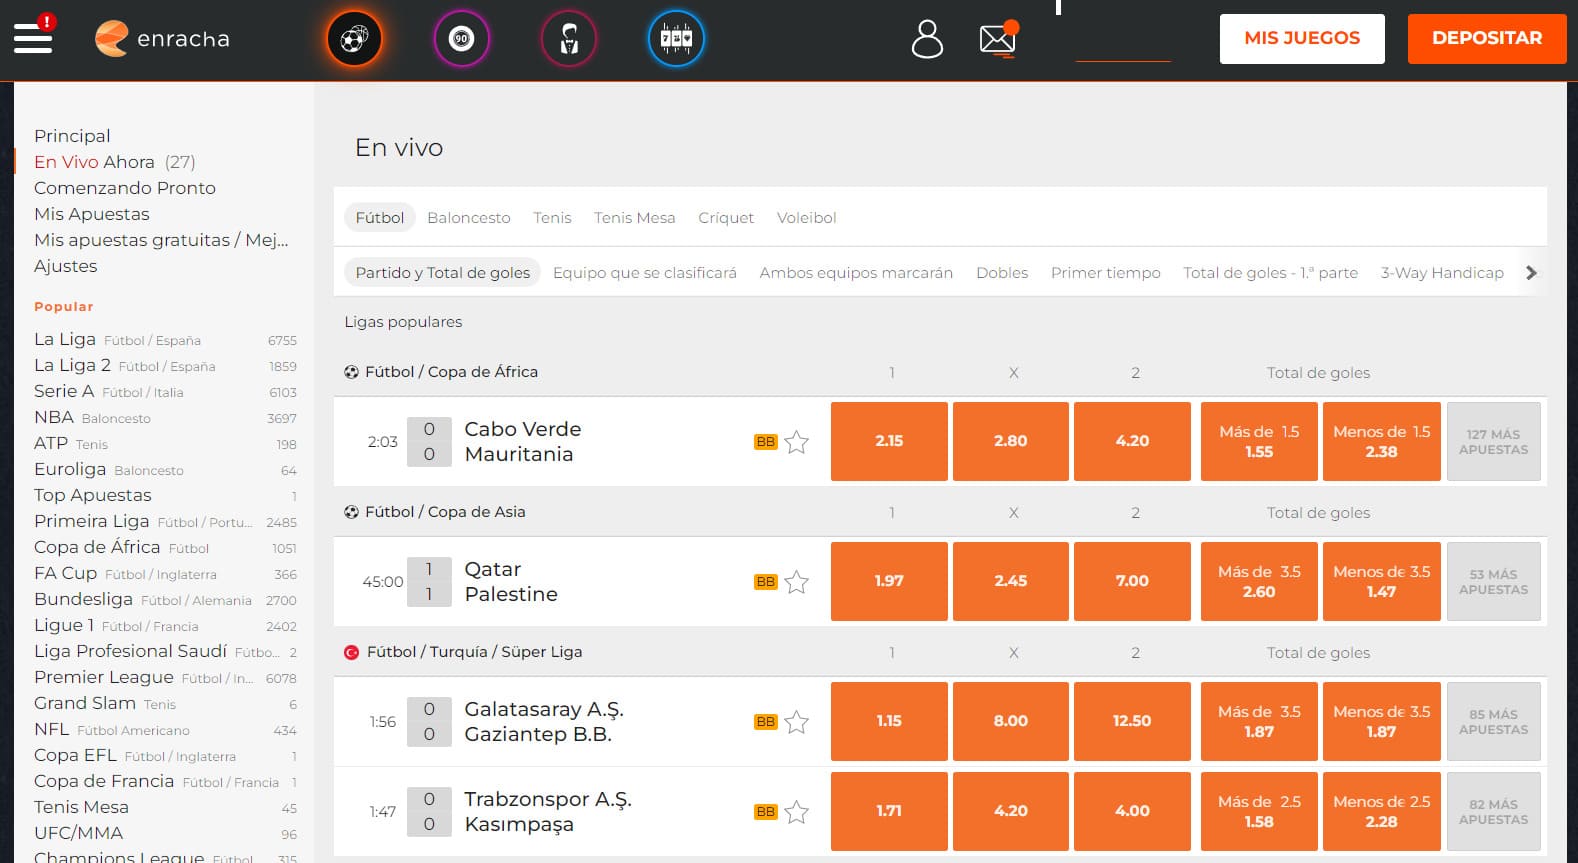Show 53 más apuestas for Qatar match
Image resolution: width=1578 pixels, height=863 pixels.
[x=1494, y=581]
